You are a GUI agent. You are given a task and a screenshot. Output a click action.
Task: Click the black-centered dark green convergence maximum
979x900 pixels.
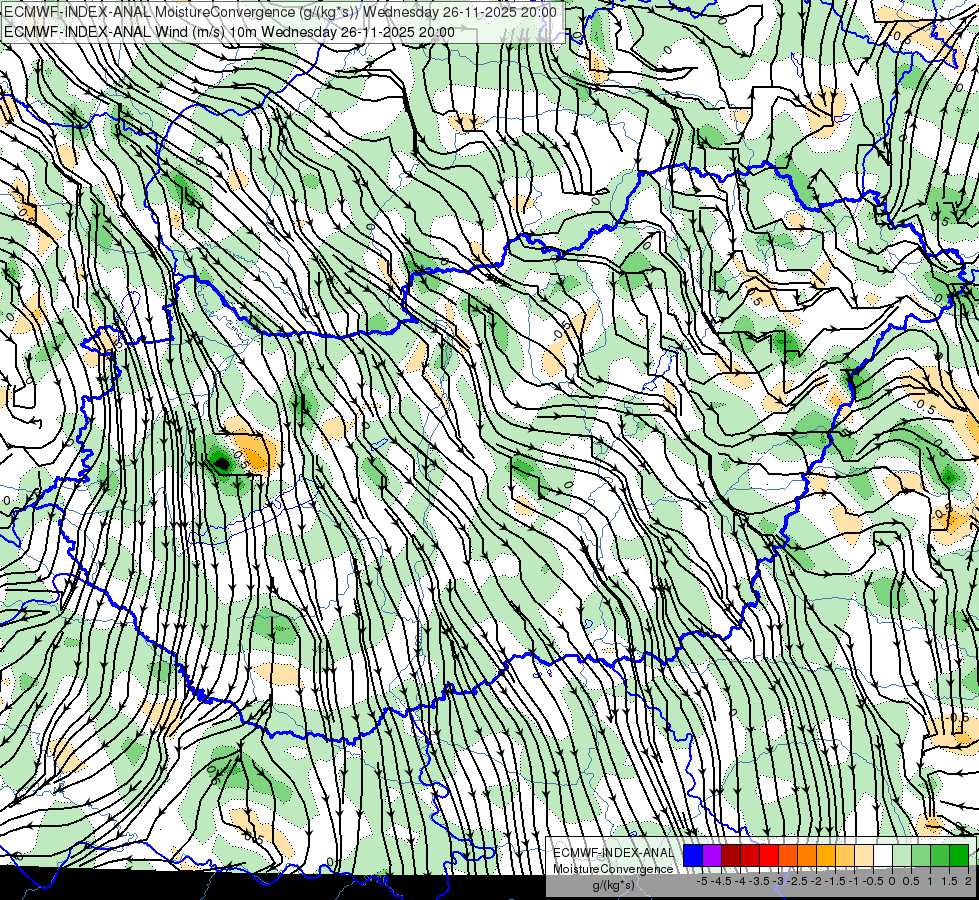click(x=222, y=463)
